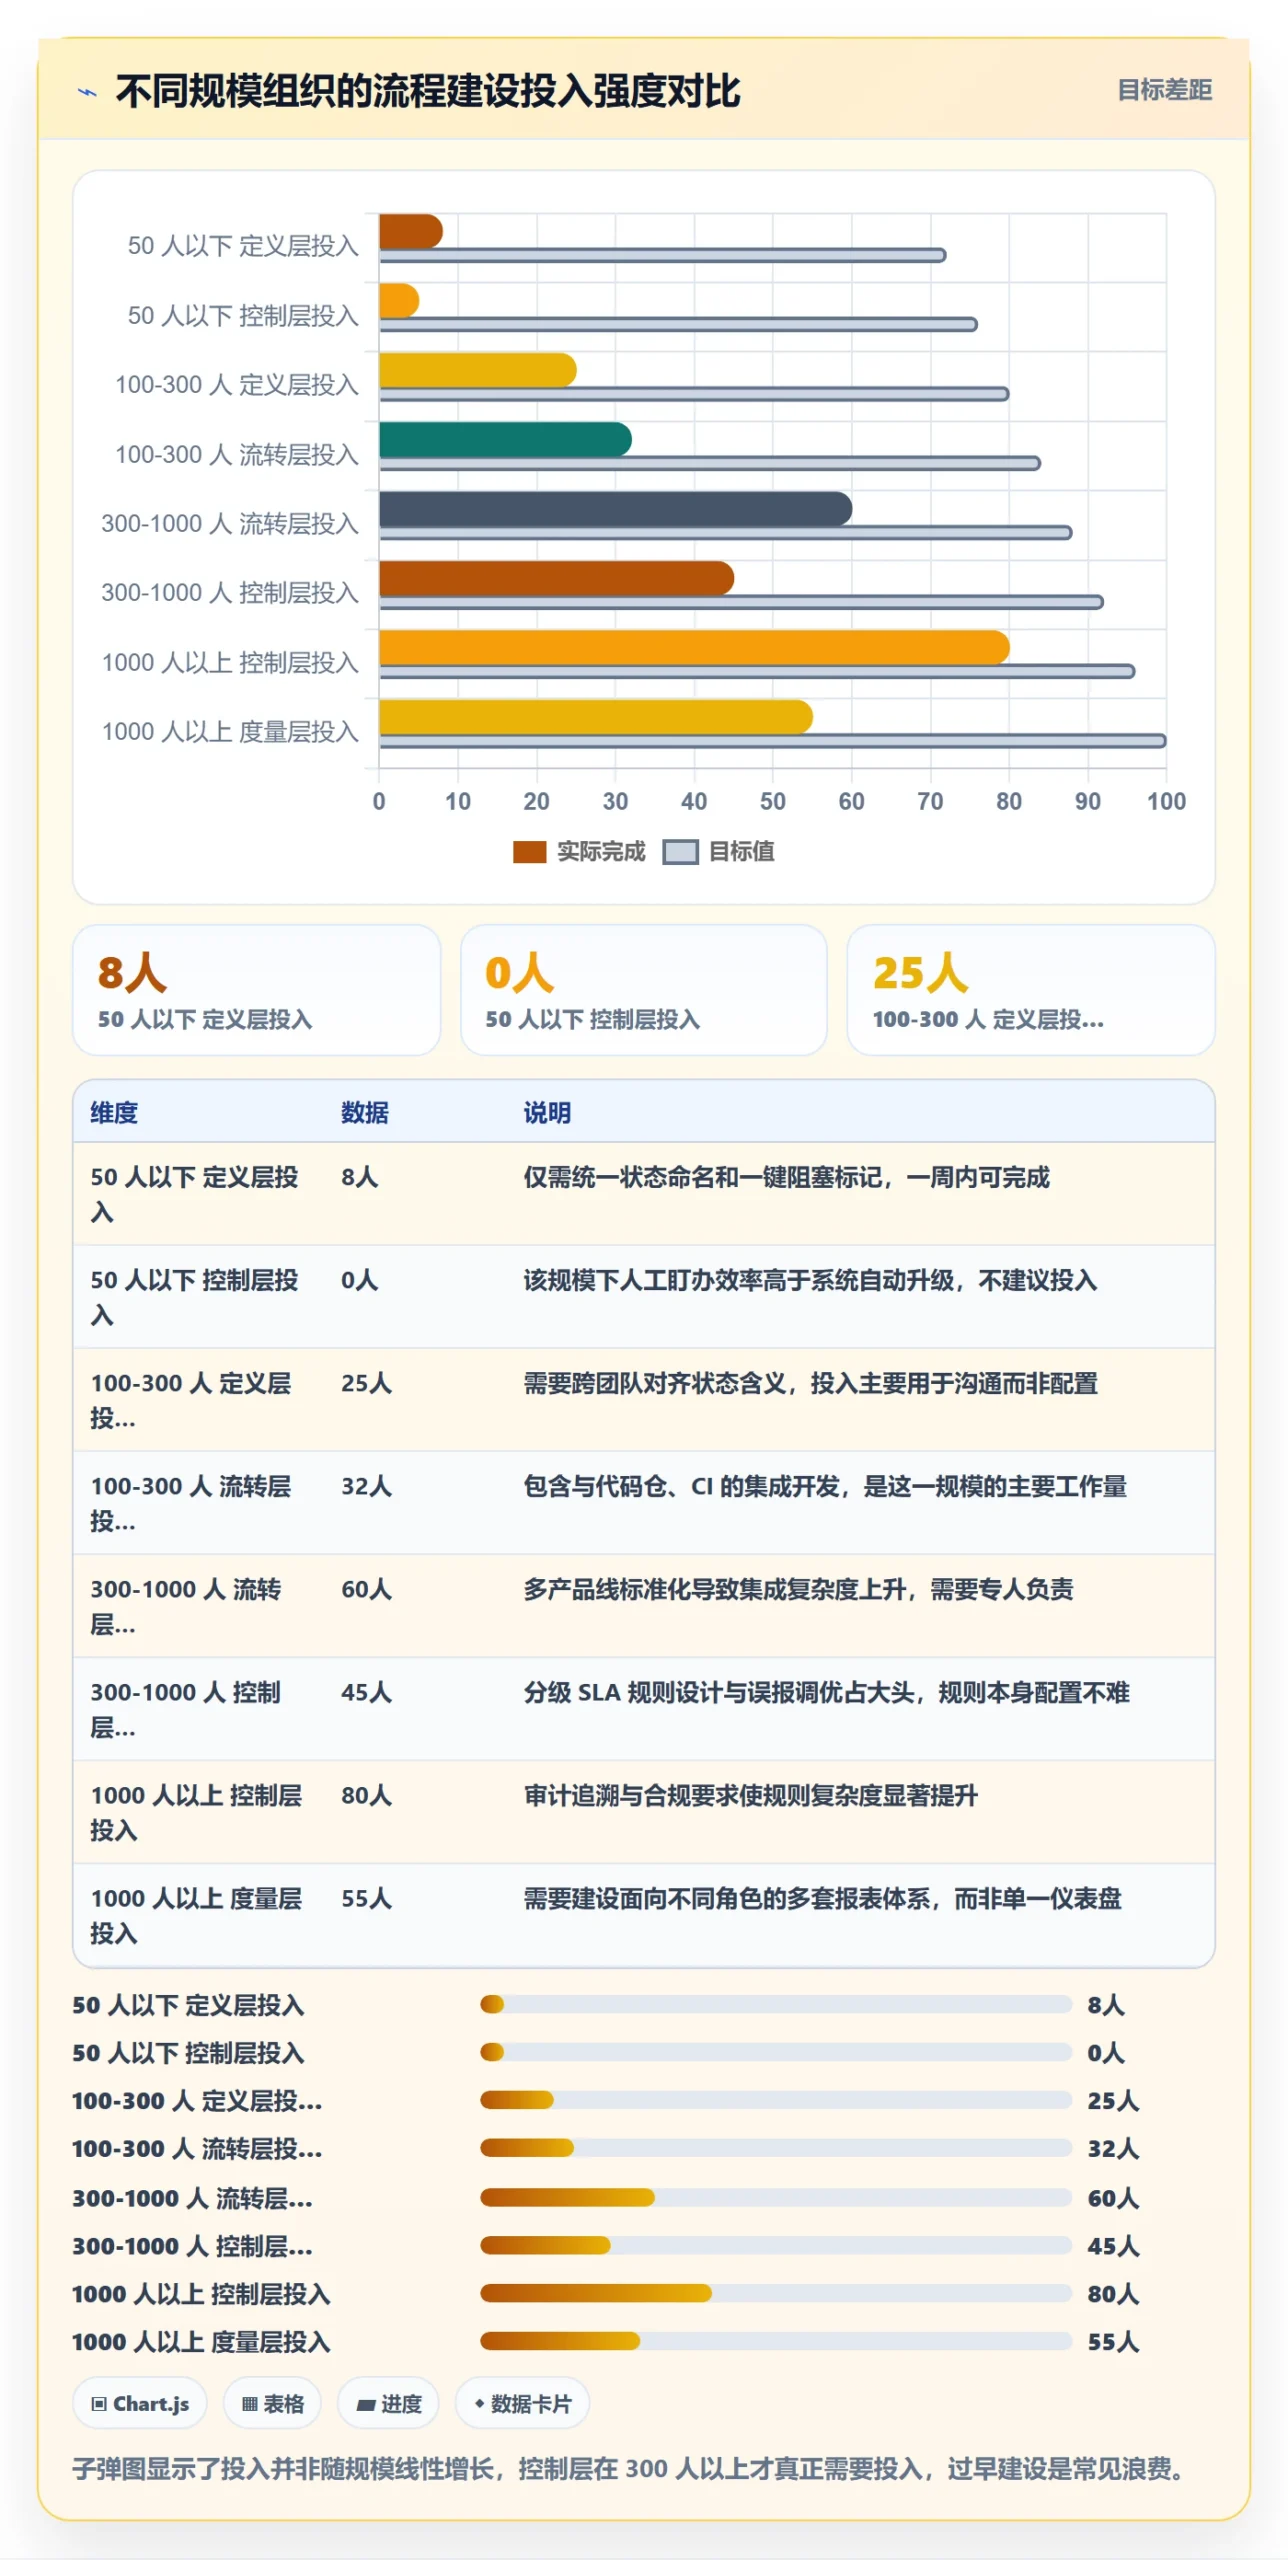Click the 32人 value in the table

point(366,1486)
